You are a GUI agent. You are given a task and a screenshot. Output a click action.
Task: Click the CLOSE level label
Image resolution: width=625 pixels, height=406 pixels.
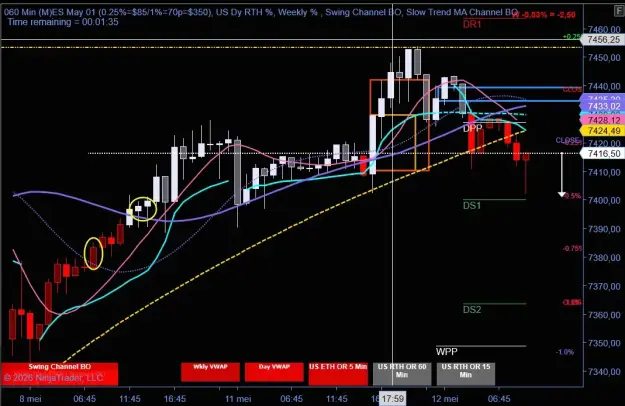tap(568, 140)
